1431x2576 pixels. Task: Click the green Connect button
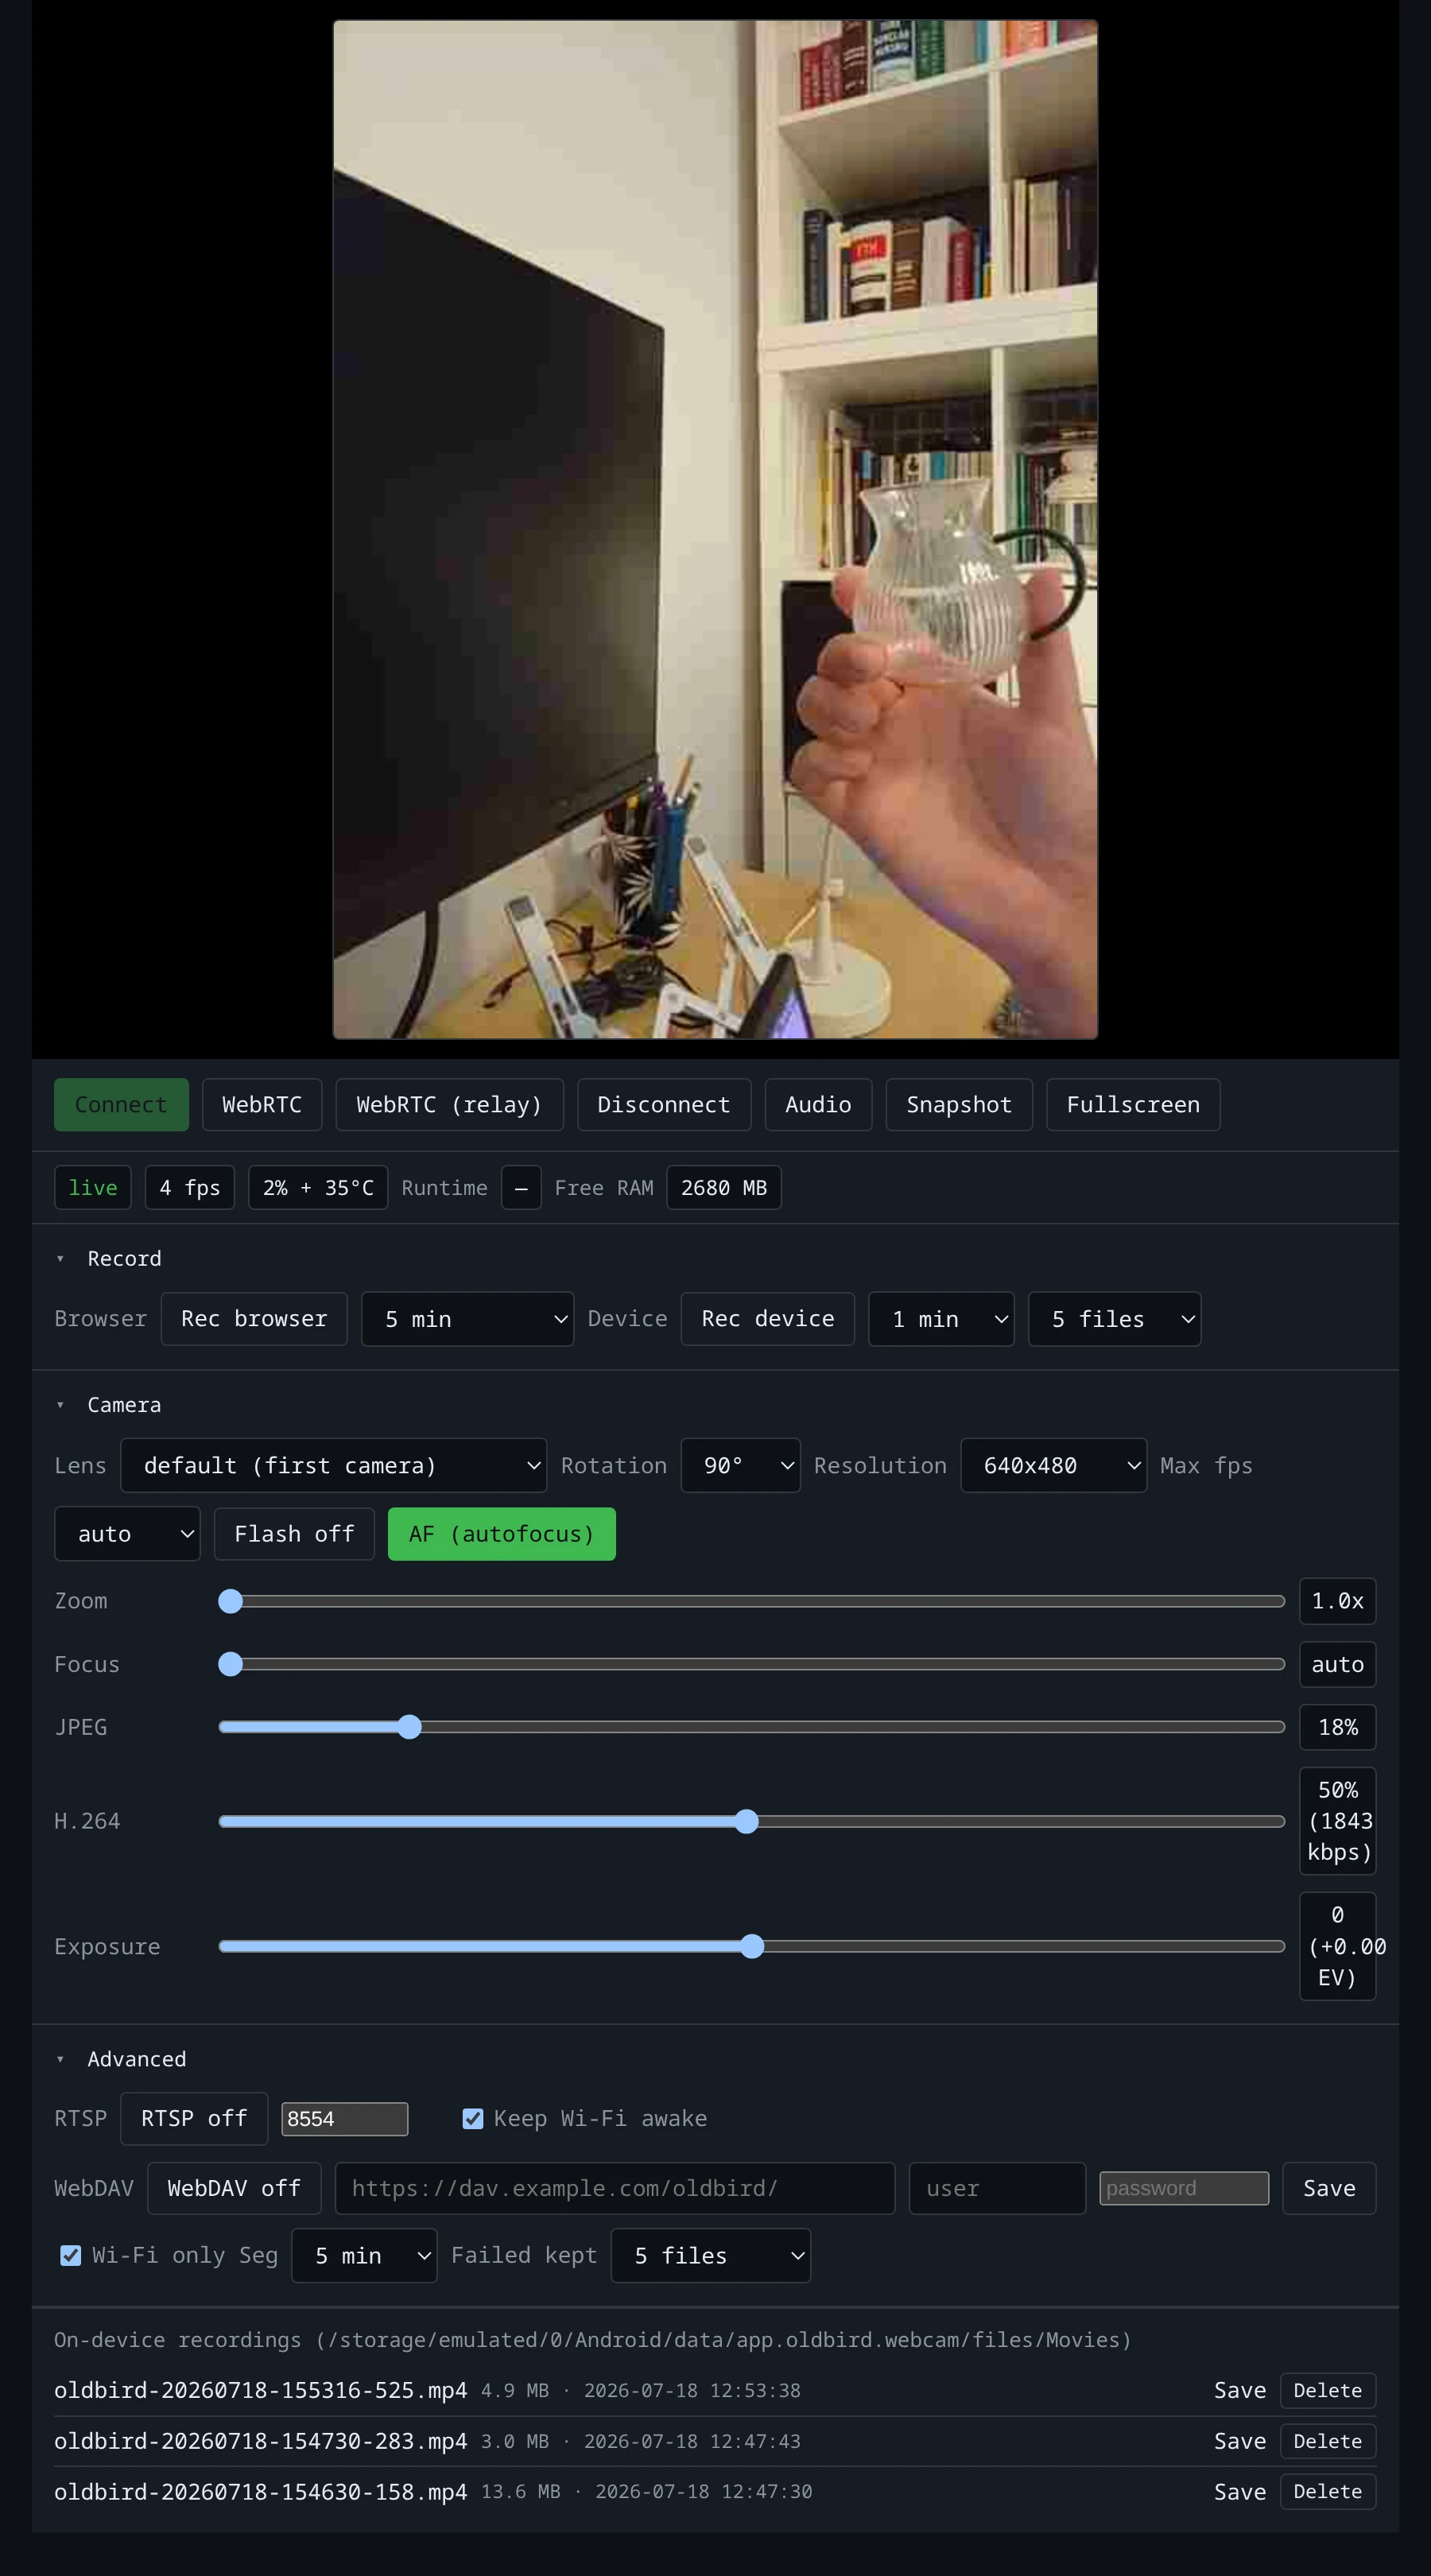click(121, 1104)
